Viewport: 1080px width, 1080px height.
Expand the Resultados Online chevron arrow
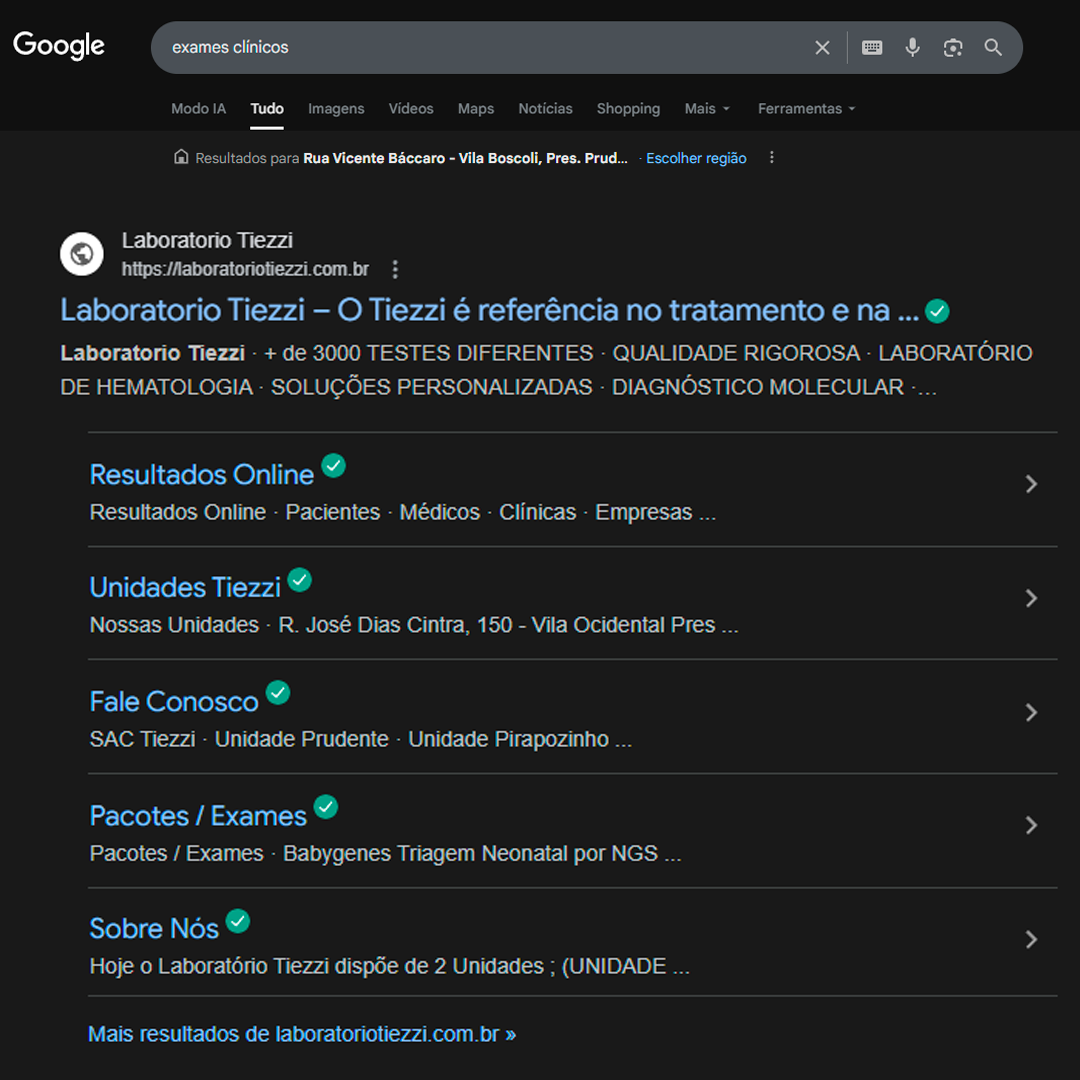coord(1031,485)
